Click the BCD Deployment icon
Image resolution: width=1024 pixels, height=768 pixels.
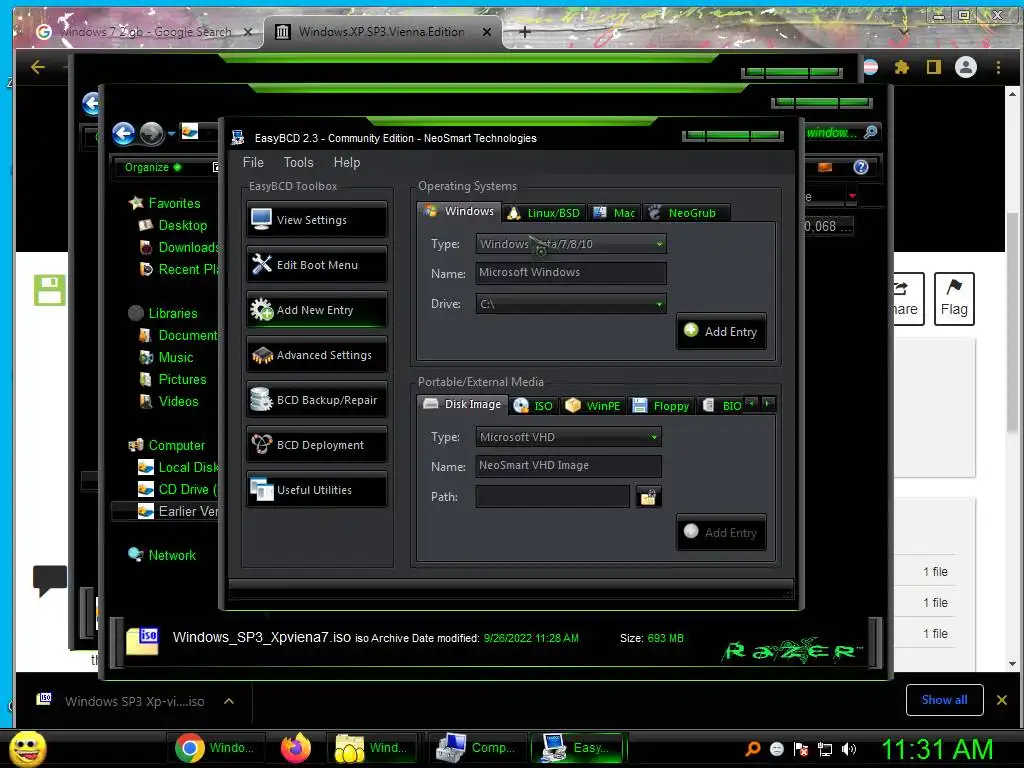coord(262,444)
